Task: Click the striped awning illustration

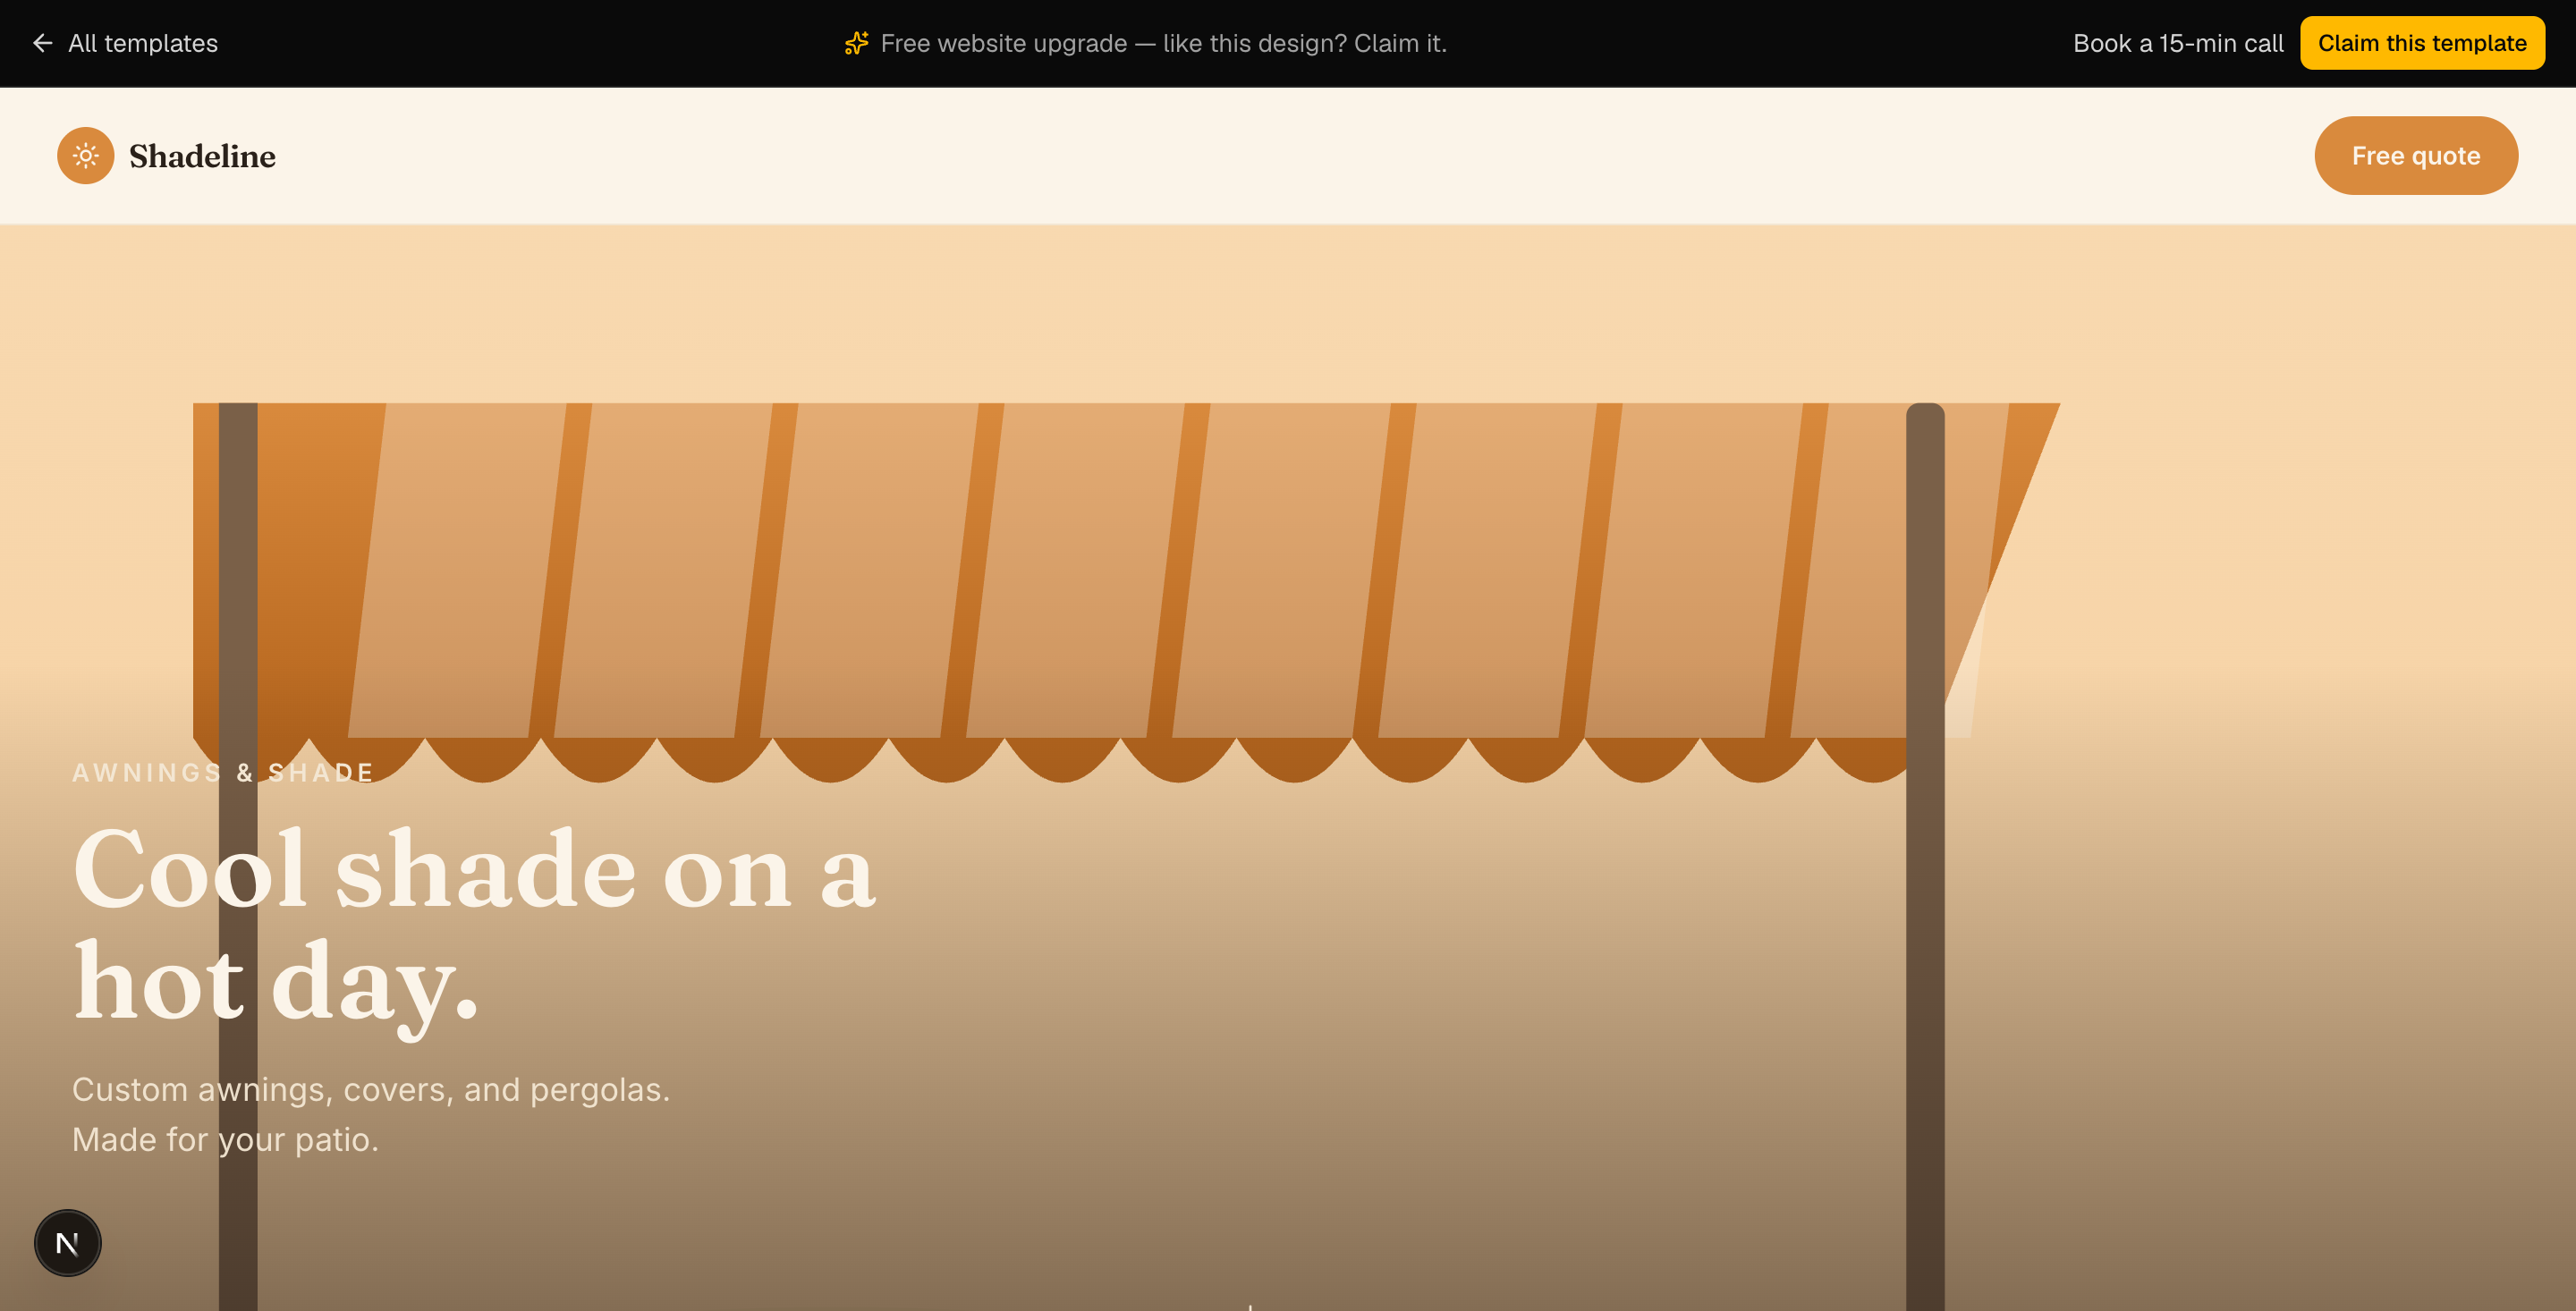Action: pyautogui.click(x=1126, y=593)
